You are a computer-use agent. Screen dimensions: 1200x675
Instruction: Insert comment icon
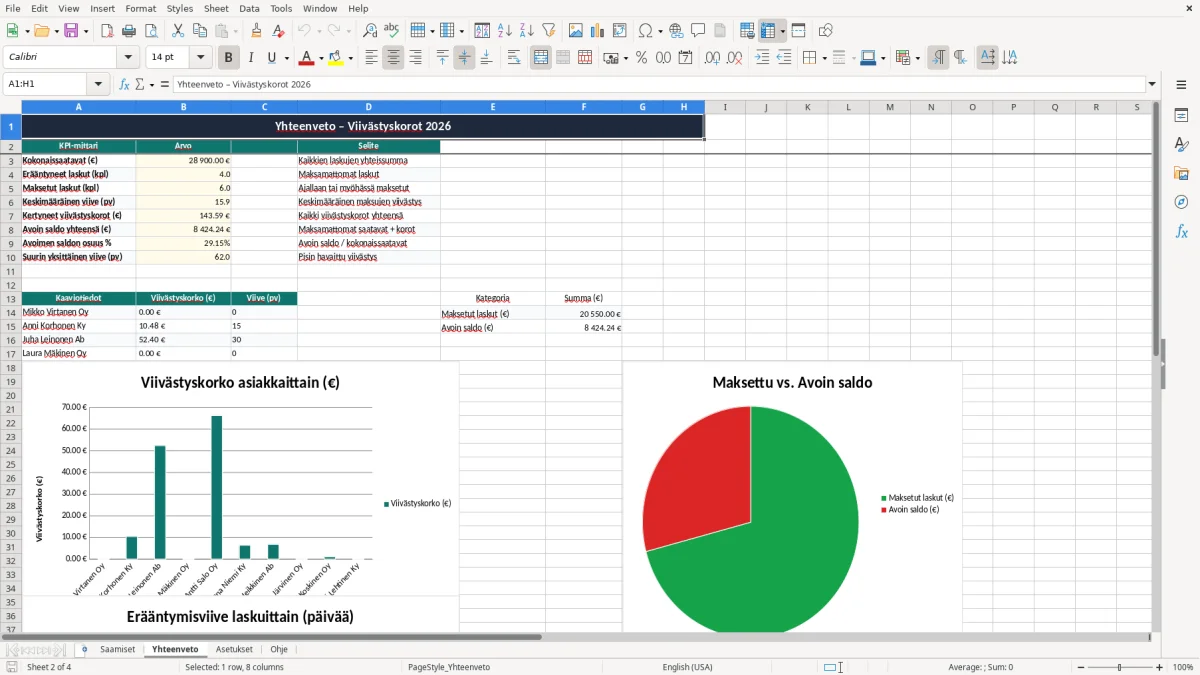(698, 31)
